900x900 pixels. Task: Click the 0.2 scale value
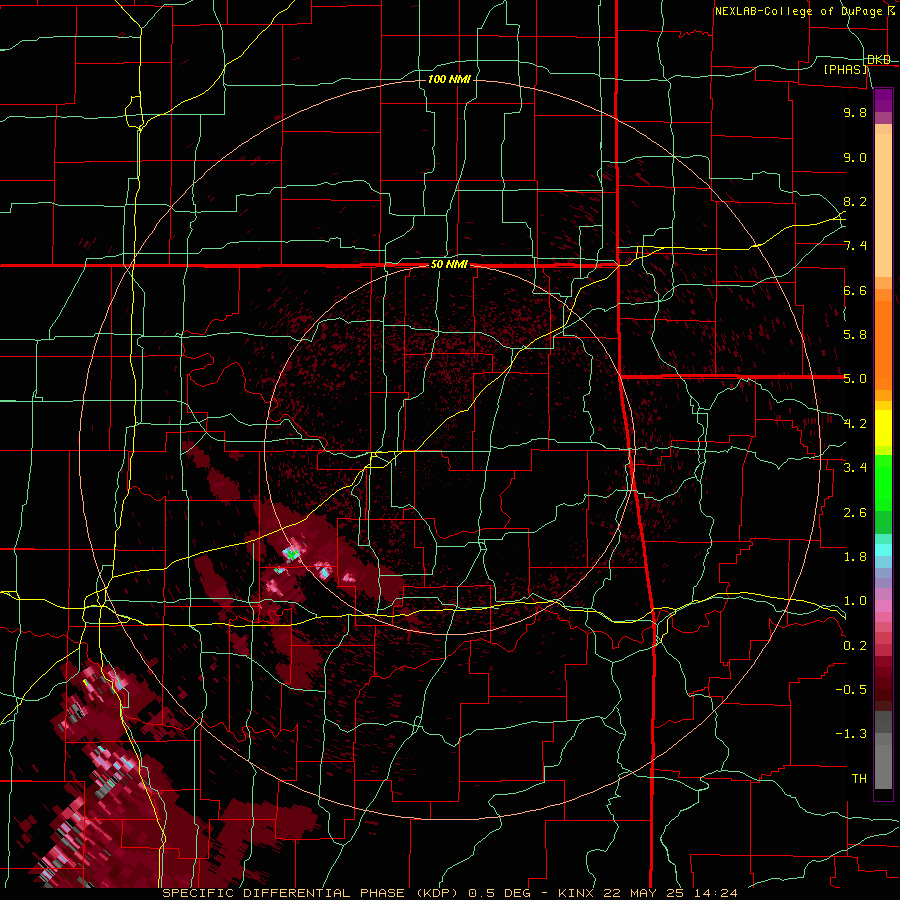pyautogui.click(x=855, y=646)
